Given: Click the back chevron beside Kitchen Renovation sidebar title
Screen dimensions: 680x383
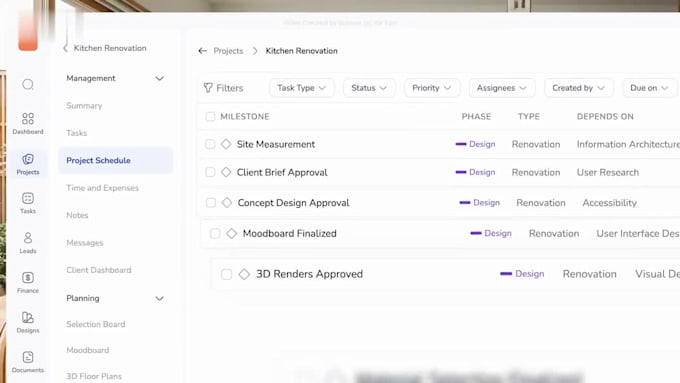Looking at the screenshot, I should (65, 48).
